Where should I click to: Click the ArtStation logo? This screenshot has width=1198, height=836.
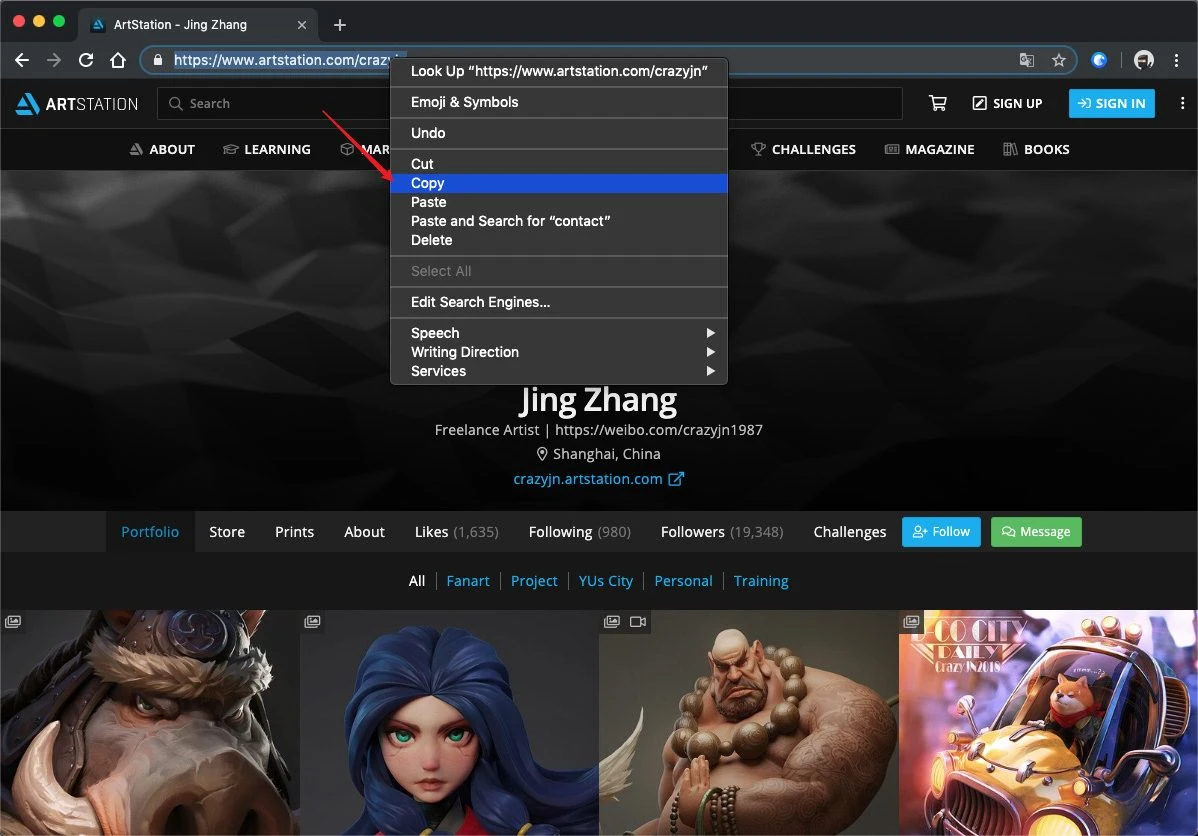coord(77,103)
